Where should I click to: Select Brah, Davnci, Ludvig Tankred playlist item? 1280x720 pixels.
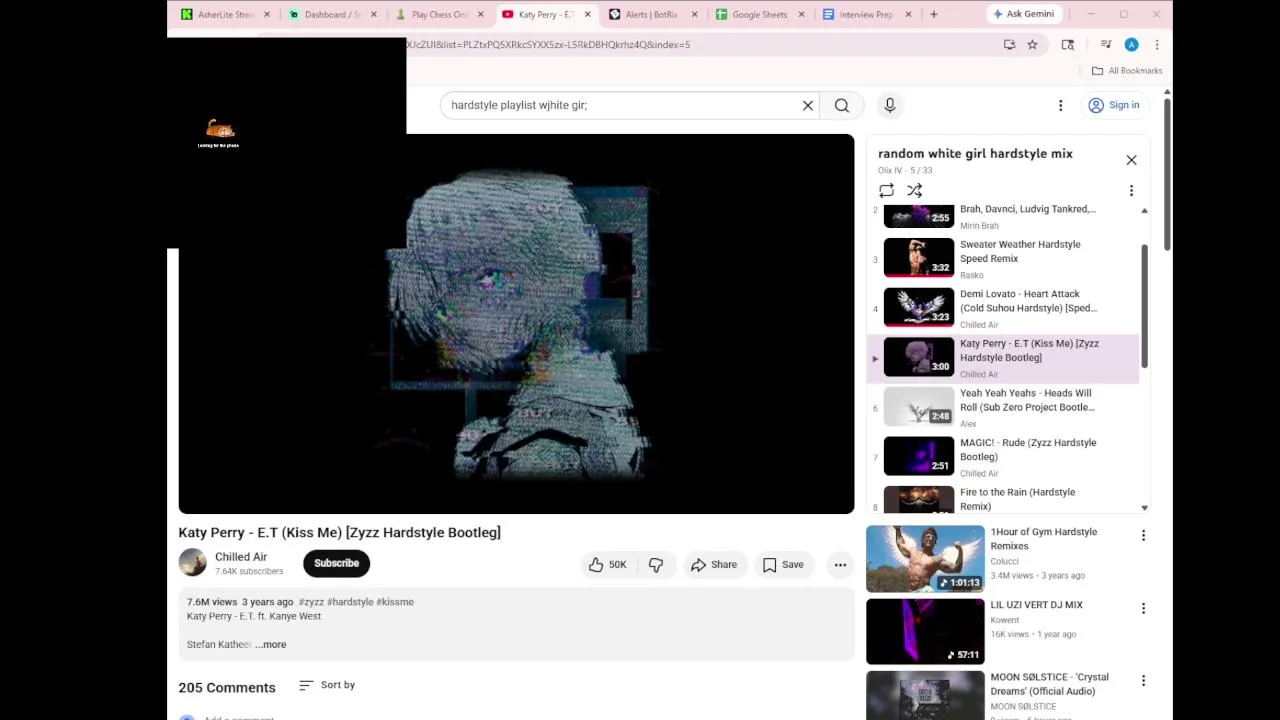pos(1004,216)
